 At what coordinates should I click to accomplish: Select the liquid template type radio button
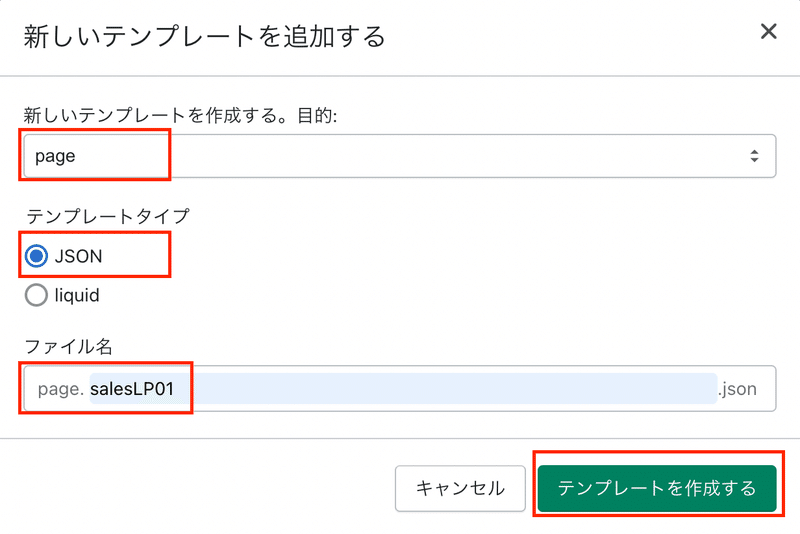36,295
